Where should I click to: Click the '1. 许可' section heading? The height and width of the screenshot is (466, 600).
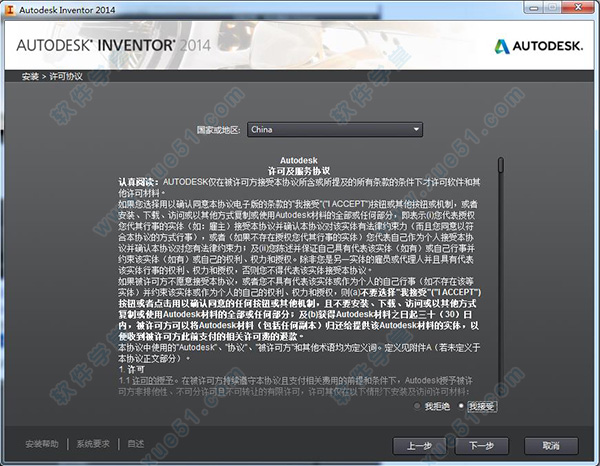131,370
